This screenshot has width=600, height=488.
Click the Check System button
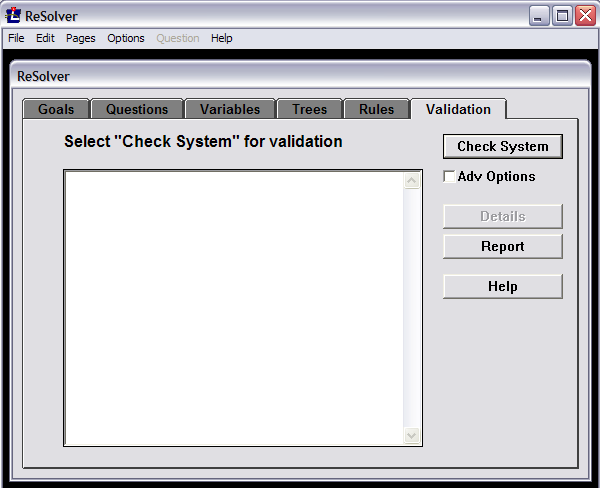click(x=503, y=146)
